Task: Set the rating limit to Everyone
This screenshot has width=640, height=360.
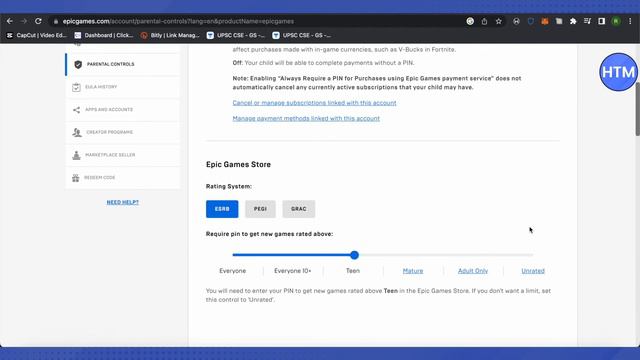Action: click(233, 271)
